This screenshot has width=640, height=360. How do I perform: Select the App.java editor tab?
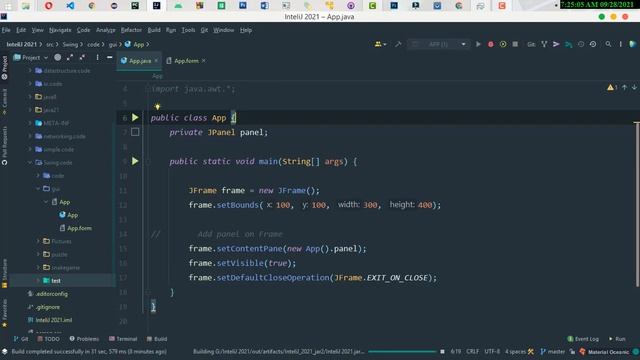139,61
